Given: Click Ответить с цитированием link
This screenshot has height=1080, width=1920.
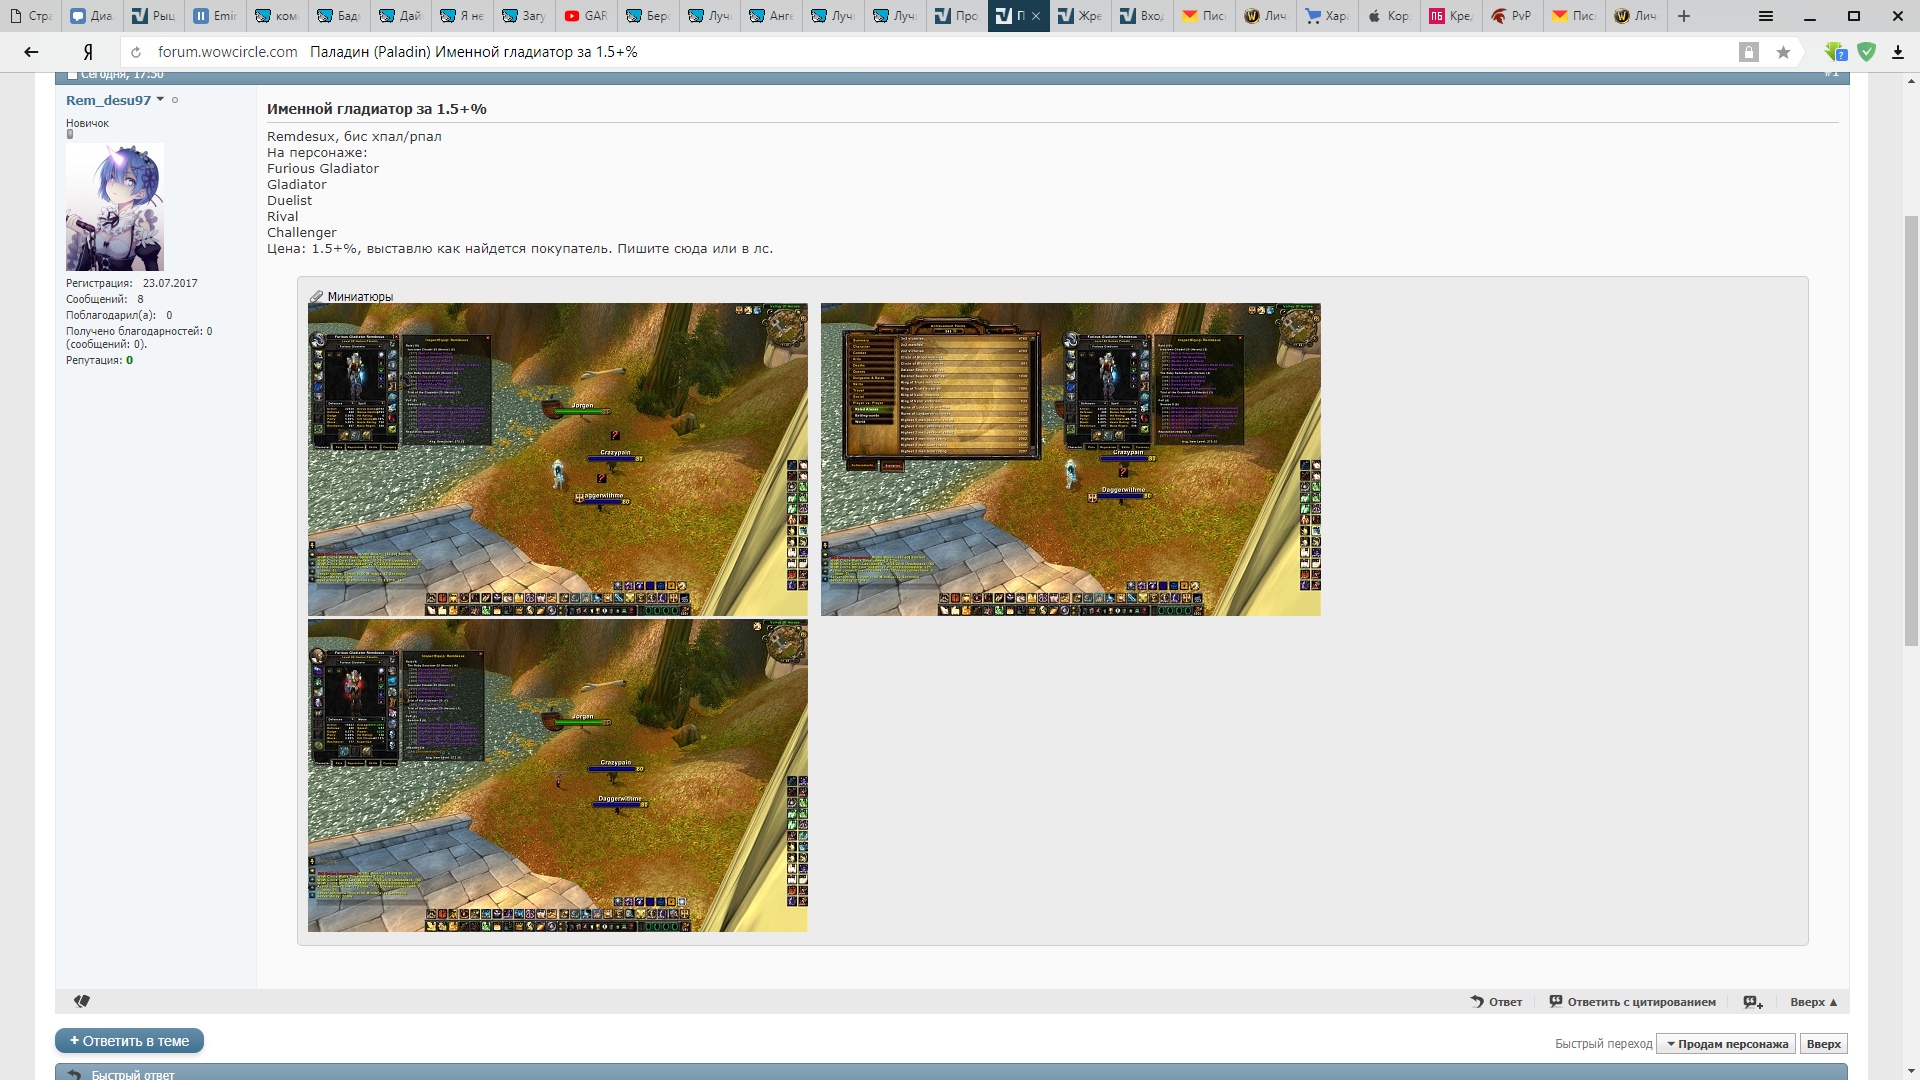Looking at the screenshot, I should (x=1632, y=1002).
